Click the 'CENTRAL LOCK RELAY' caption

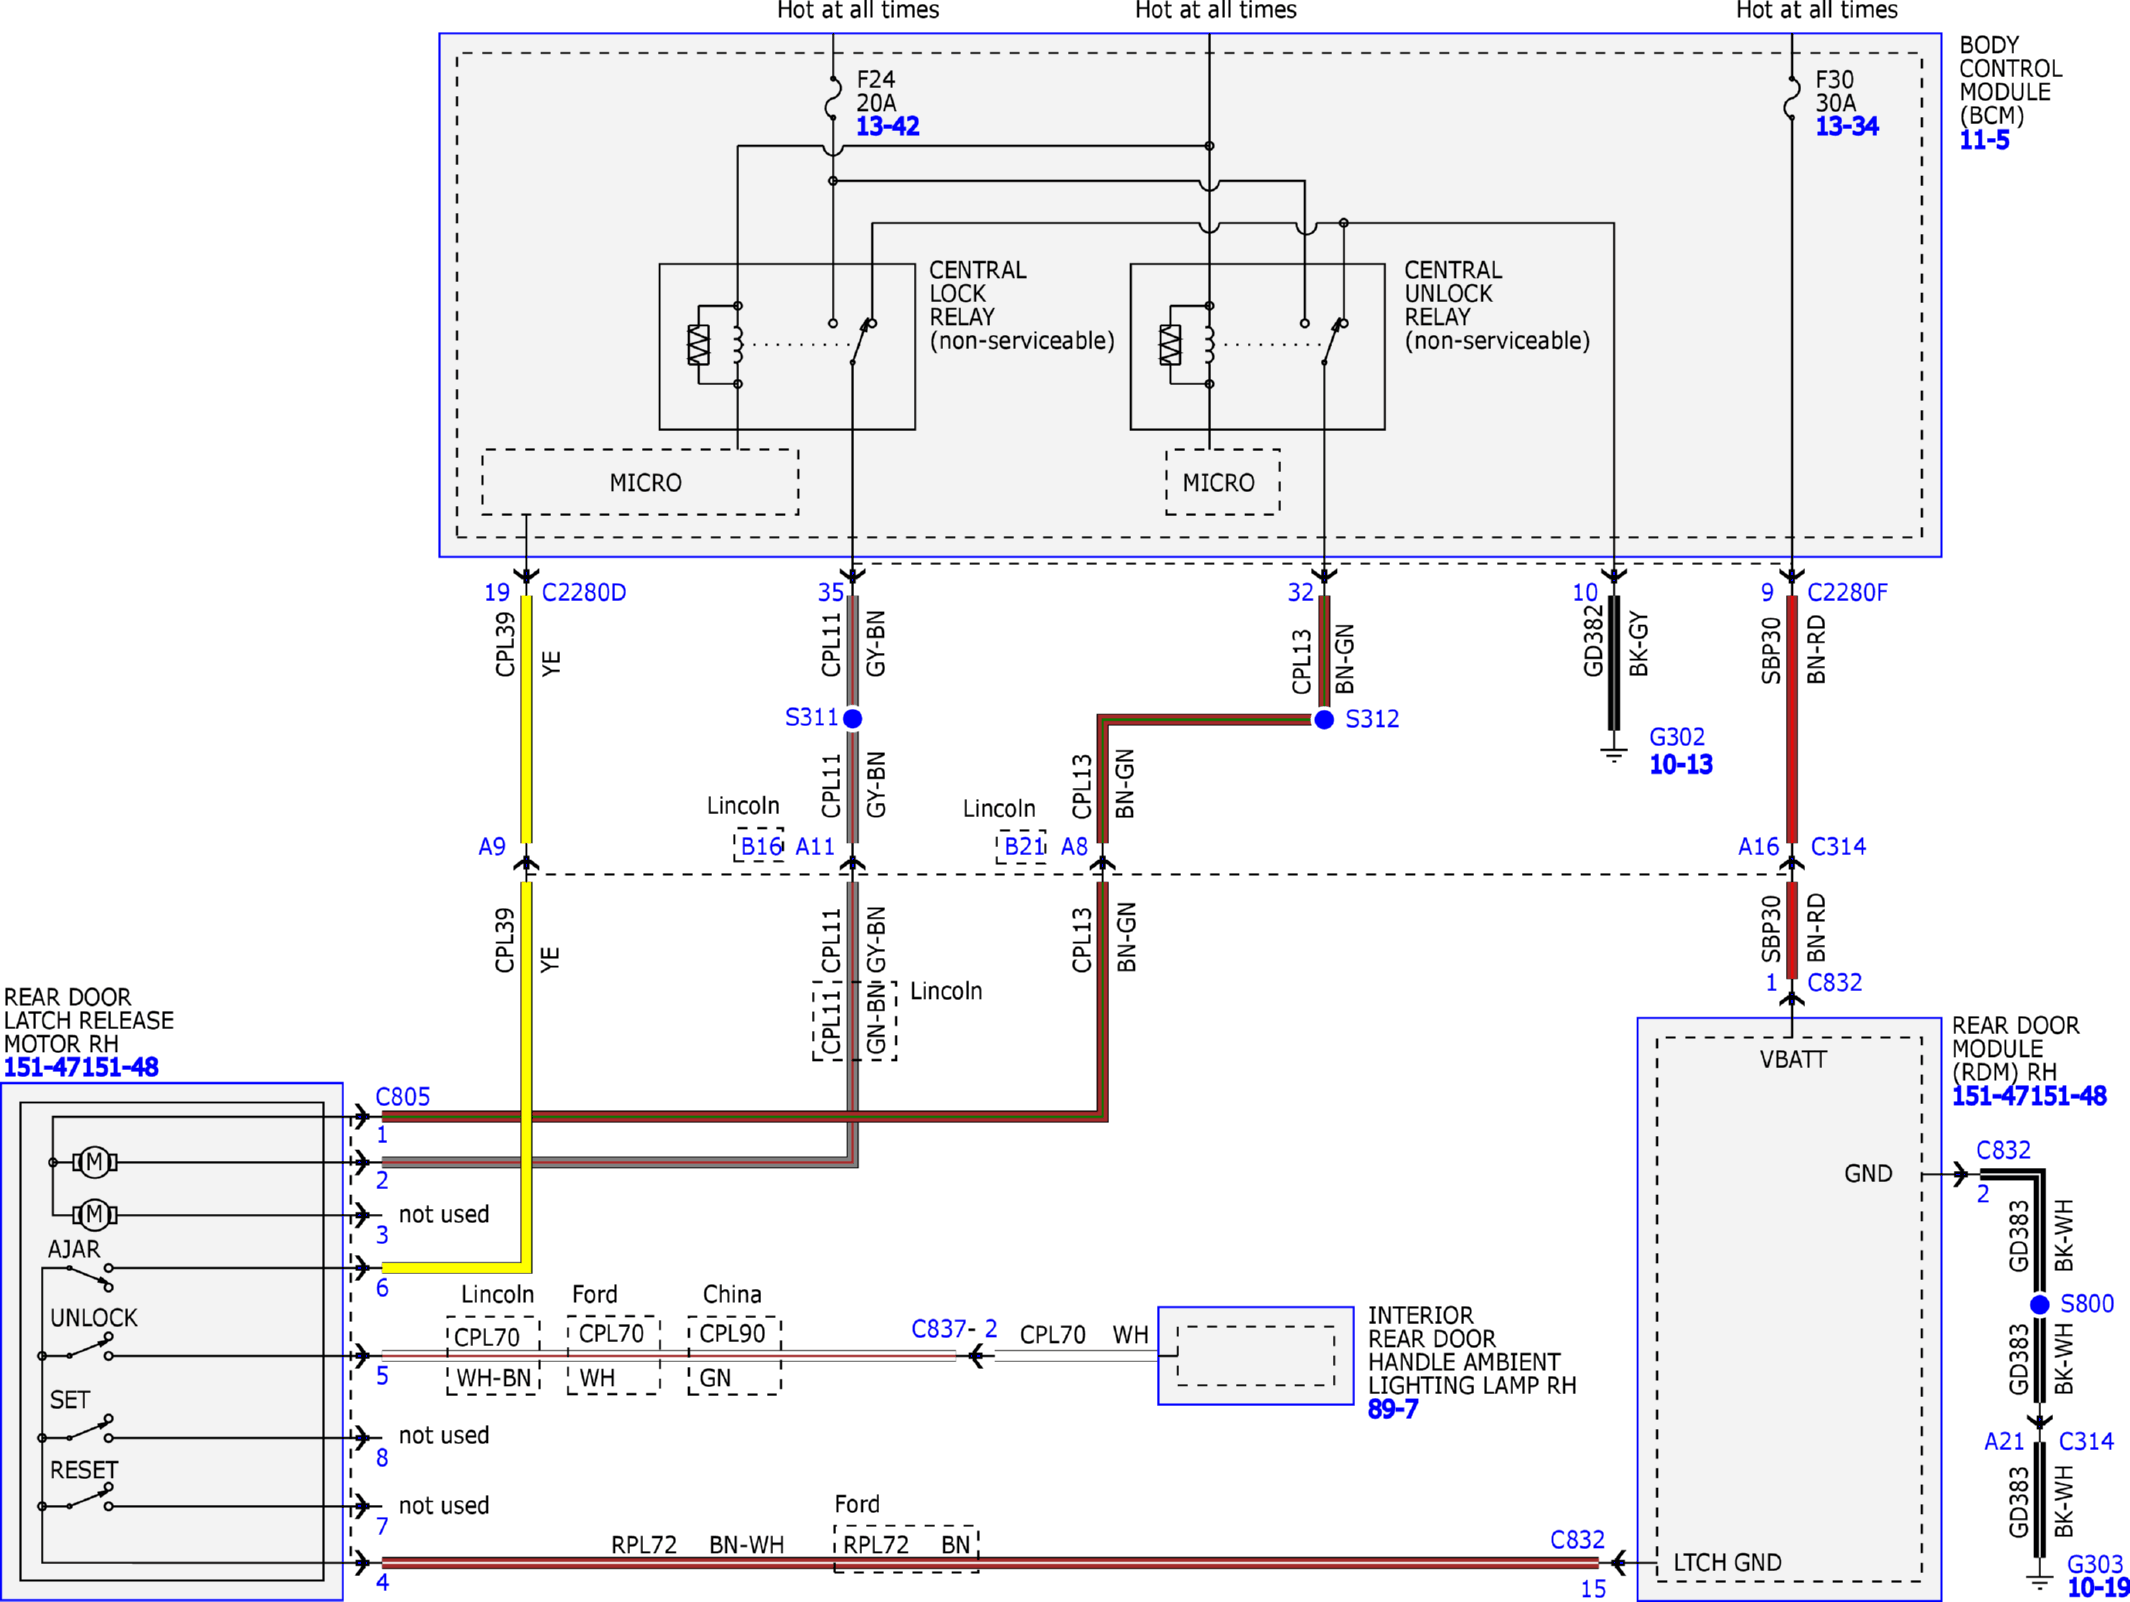pos(978,294)
